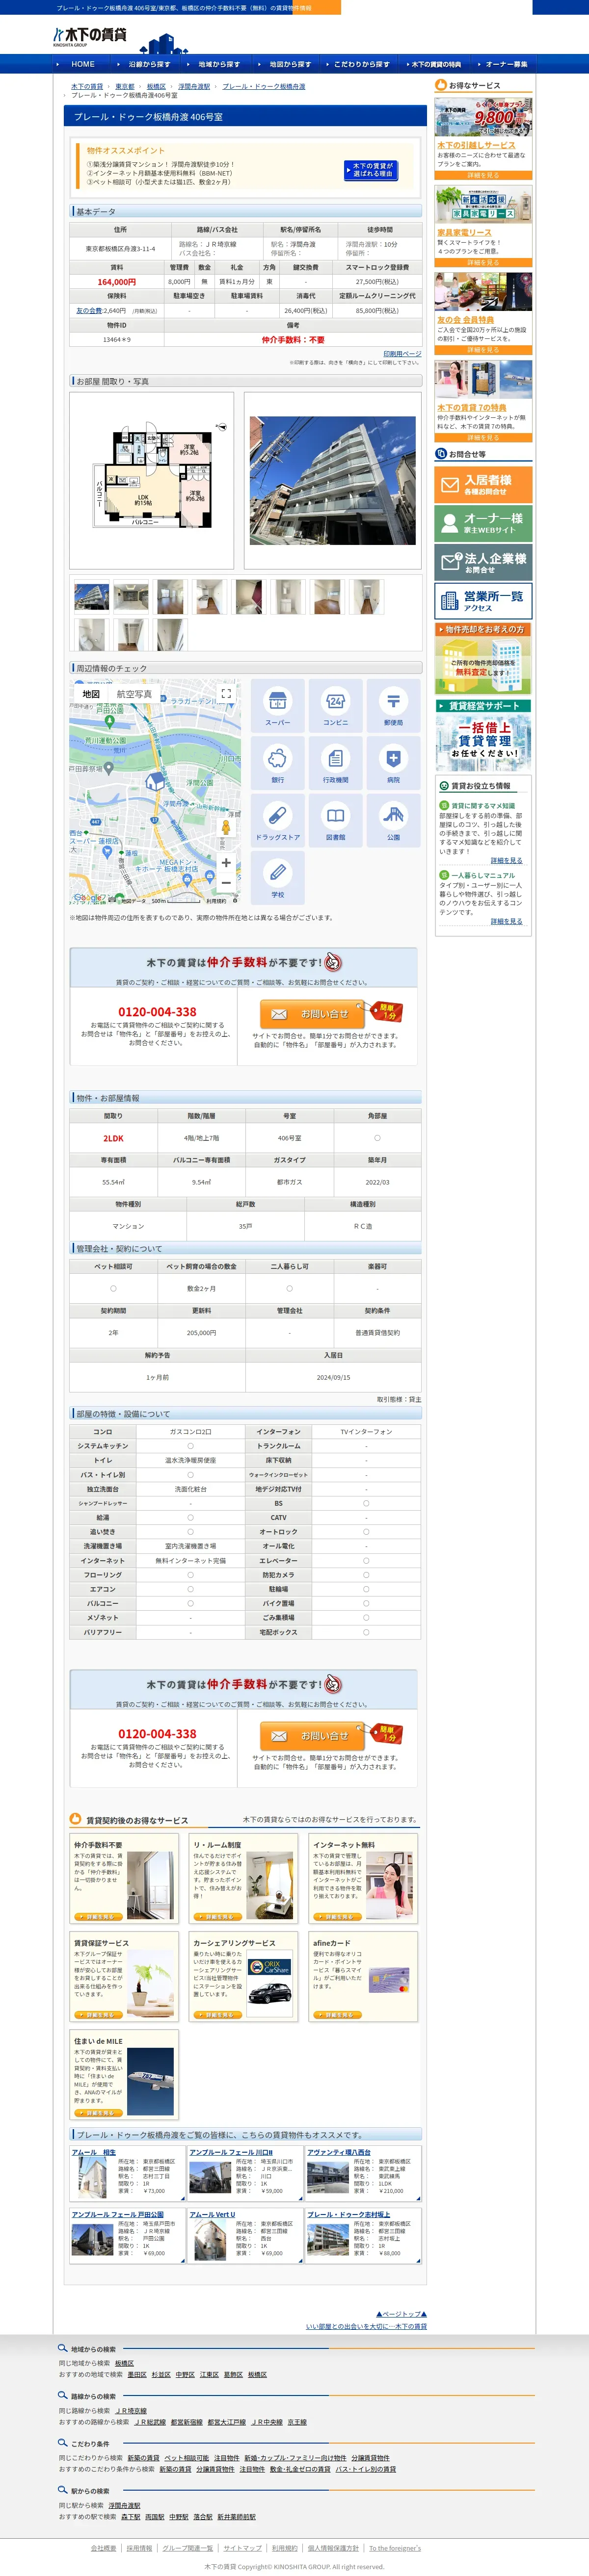Click the 印刷用ページ link
The image size is (589, 2576).
click(x=402, y=354)
